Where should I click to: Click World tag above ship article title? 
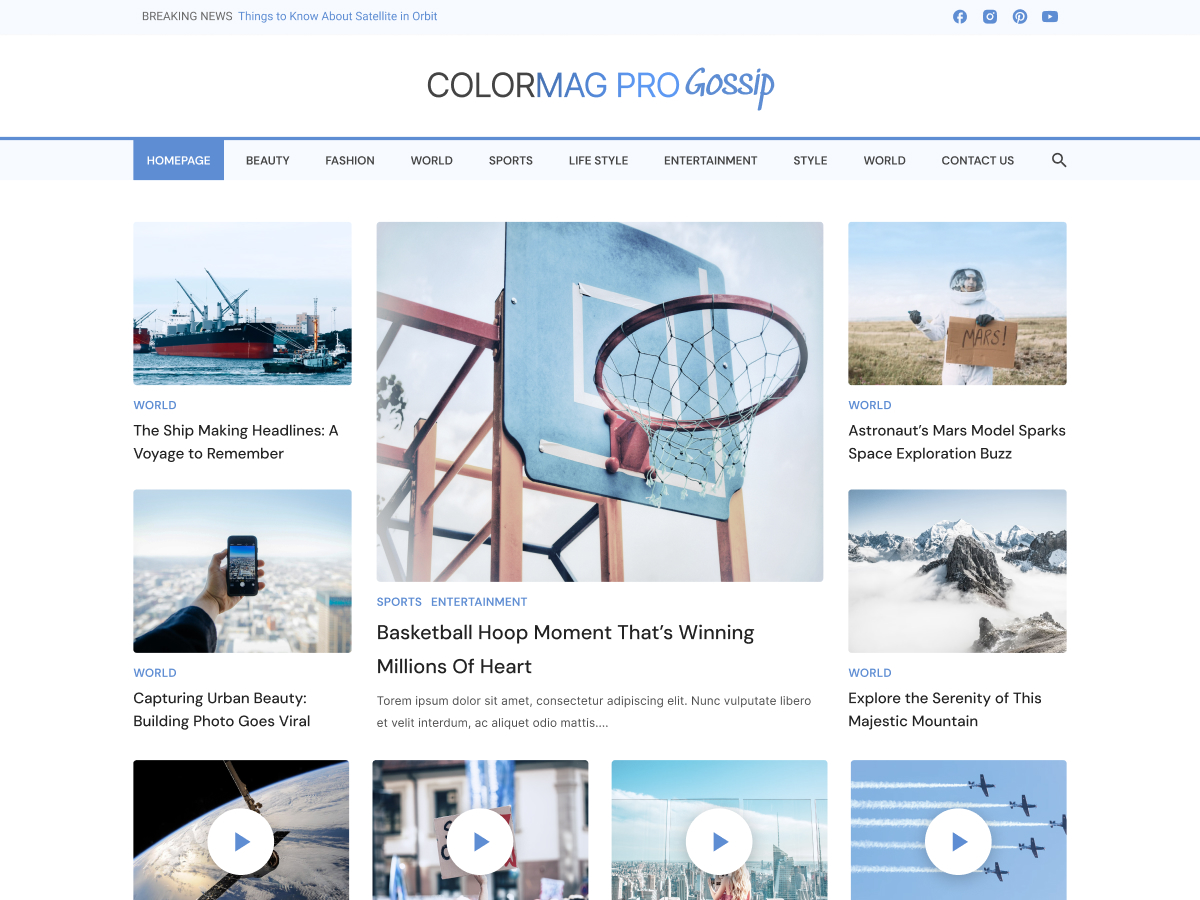coord(155,405)
